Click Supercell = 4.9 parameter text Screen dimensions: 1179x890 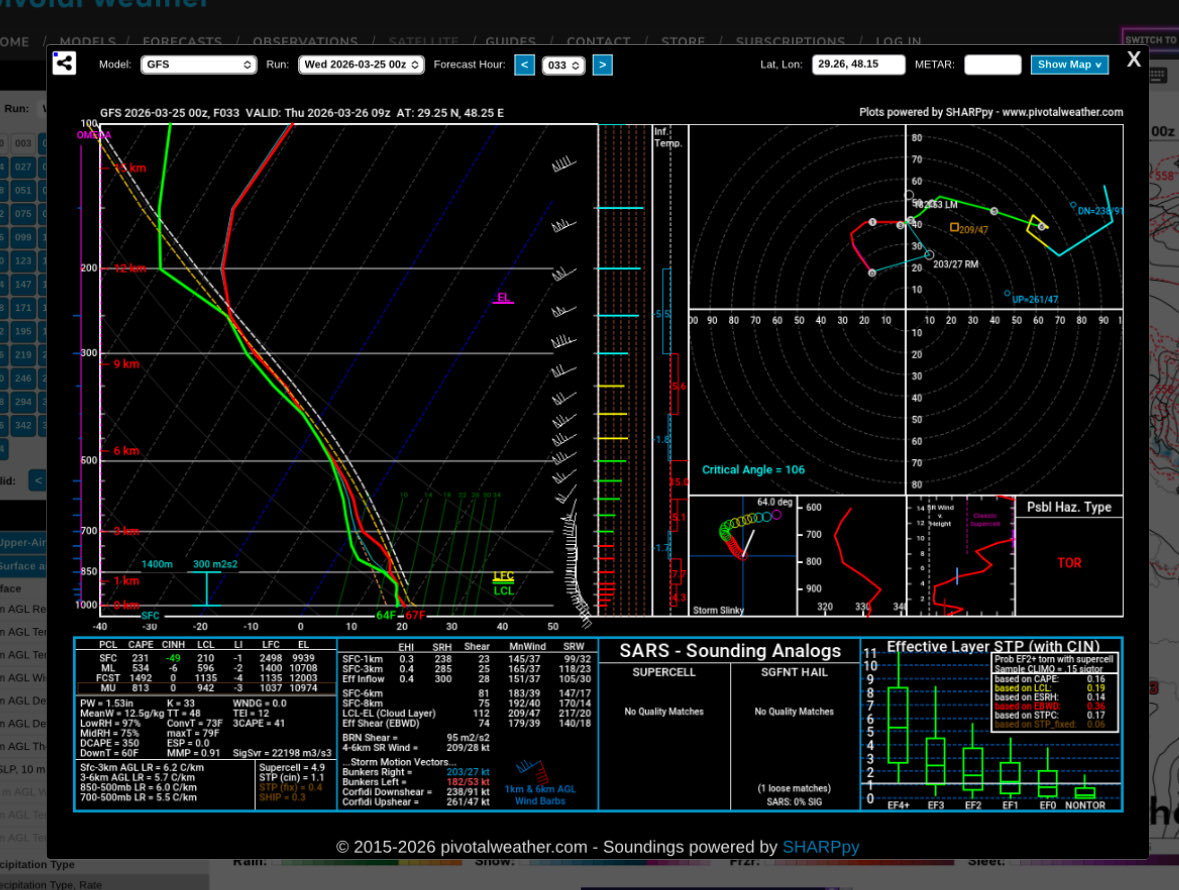(x=292, y=767)
